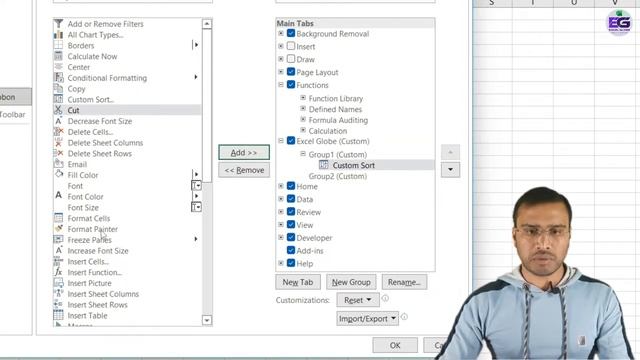Collapse the Functions tab node
640x360 pixels.
[x=281, y=85]
